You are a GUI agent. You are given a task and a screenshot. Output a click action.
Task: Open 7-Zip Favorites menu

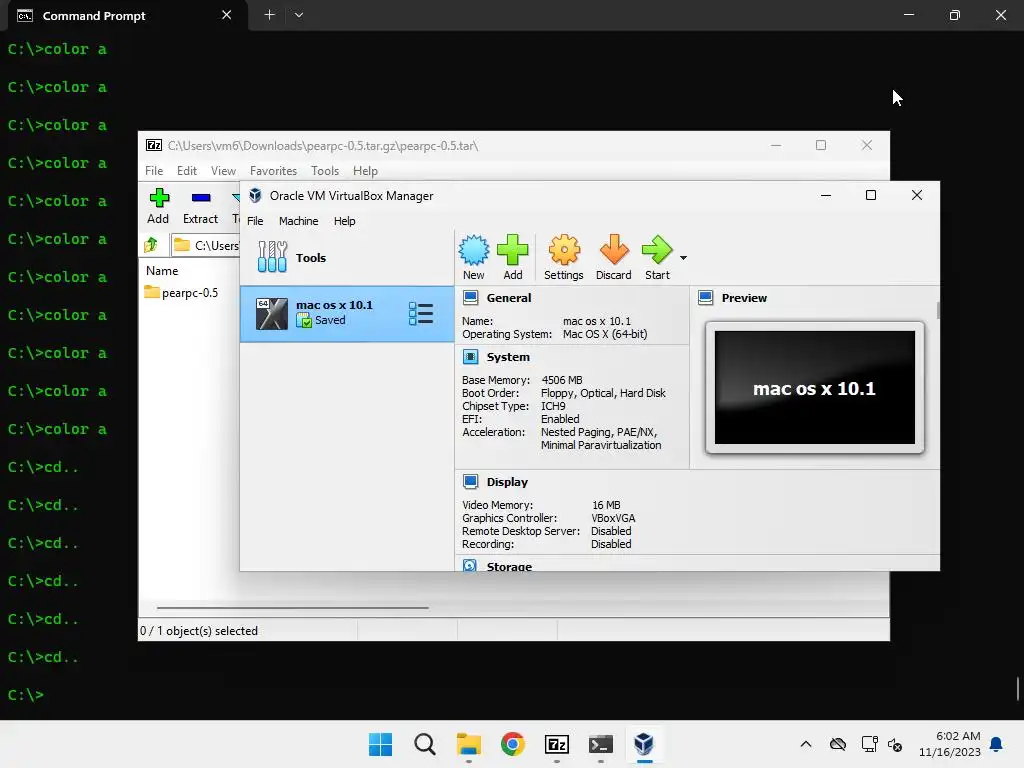coord(273,170)
